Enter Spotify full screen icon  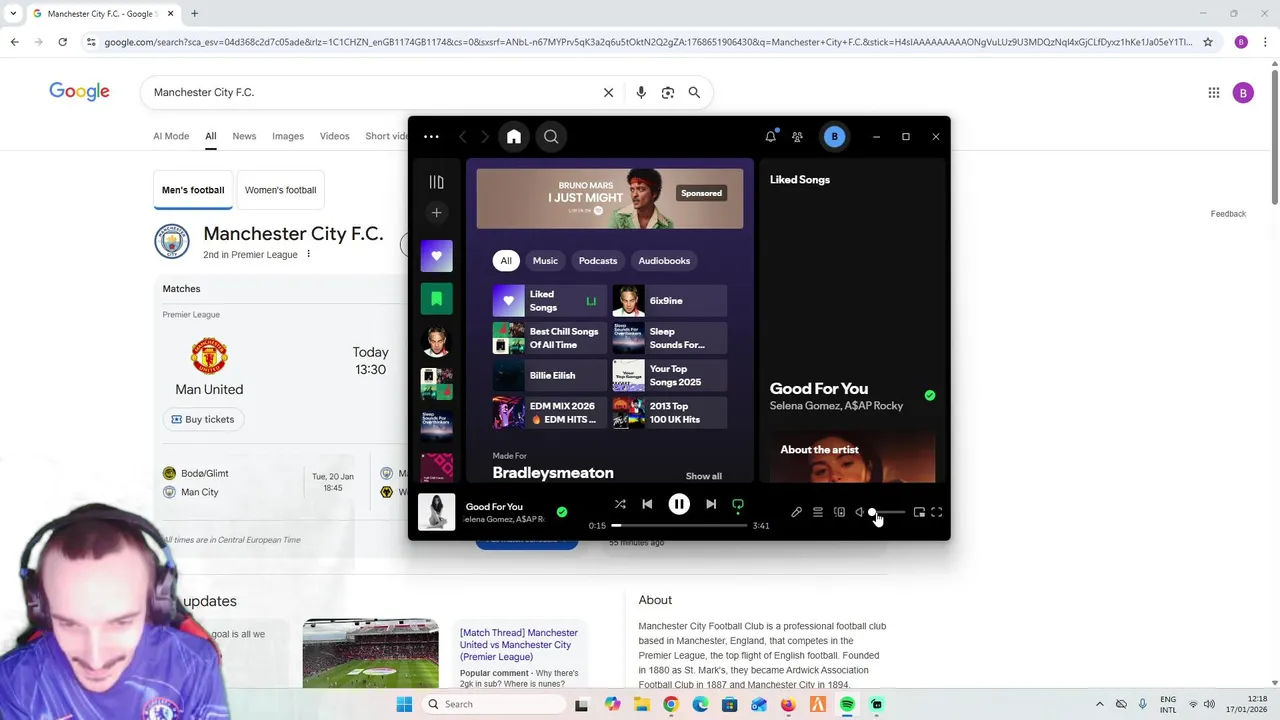937,512
